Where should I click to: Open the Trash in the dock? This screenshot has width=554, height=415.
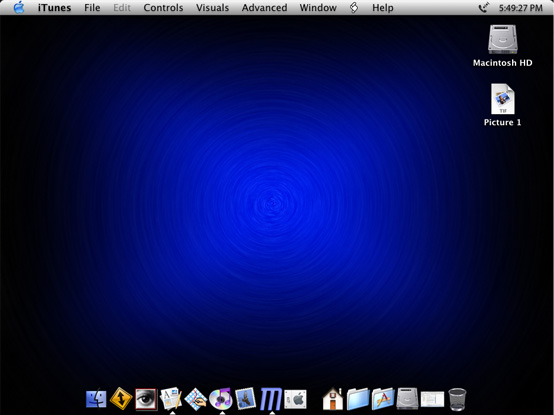[x=457, y=399]
